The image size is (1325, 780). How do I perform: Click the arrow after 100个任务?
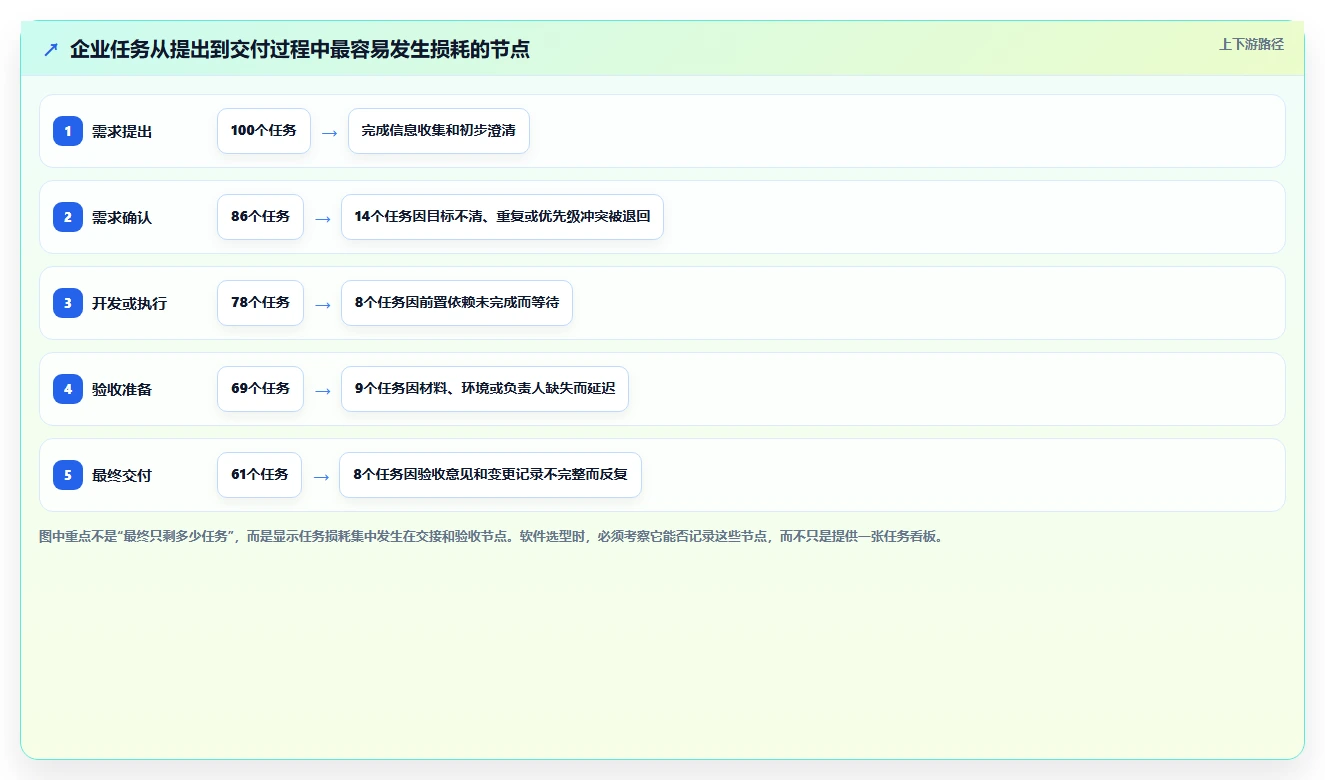[x=330, y=132]
